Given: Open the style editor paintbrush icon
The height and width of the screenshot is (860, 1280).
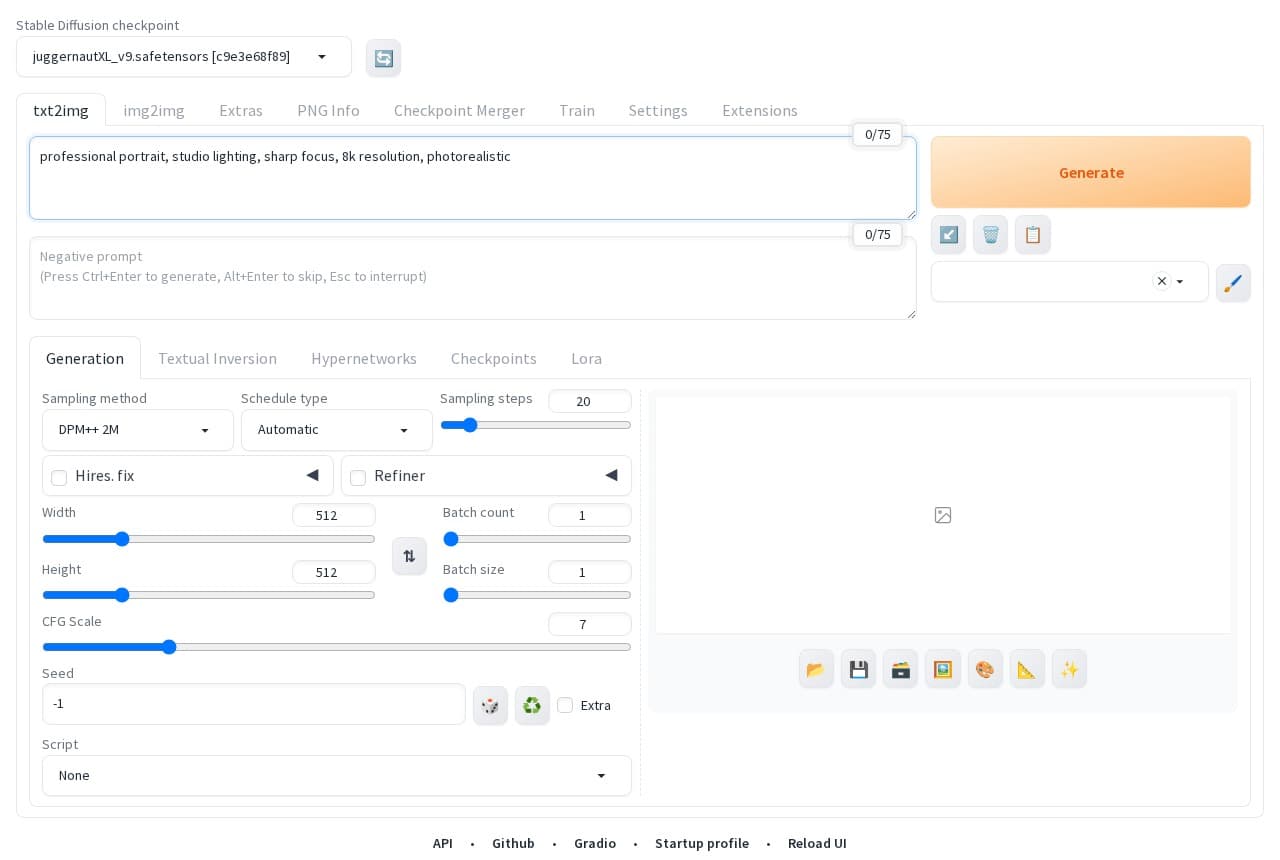Looking at the screenshot, I should [x=1233, y=283].
